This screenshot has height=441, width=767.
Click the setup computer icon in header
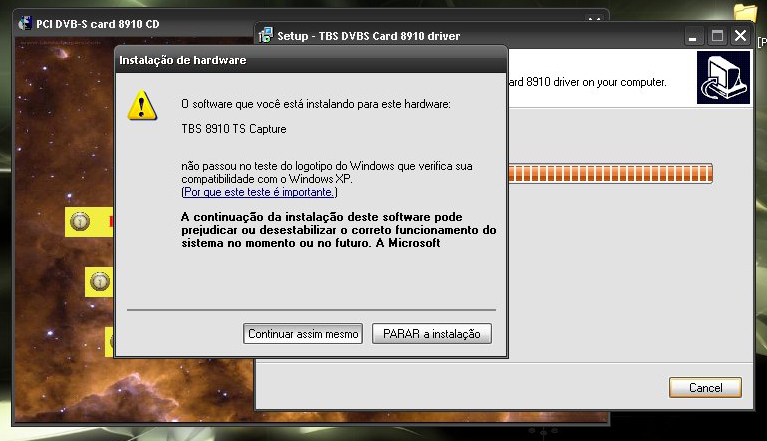pos(723,78)
